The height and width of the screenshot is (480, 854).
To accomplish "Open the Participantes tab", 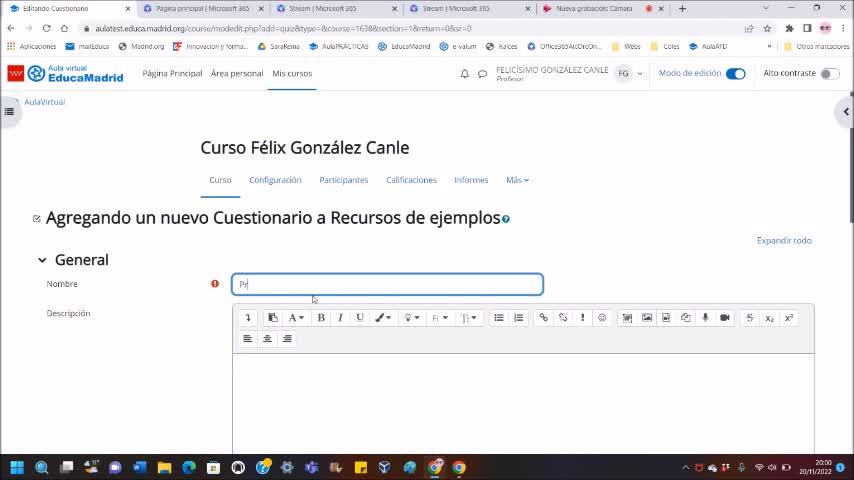I will point(344,180).
